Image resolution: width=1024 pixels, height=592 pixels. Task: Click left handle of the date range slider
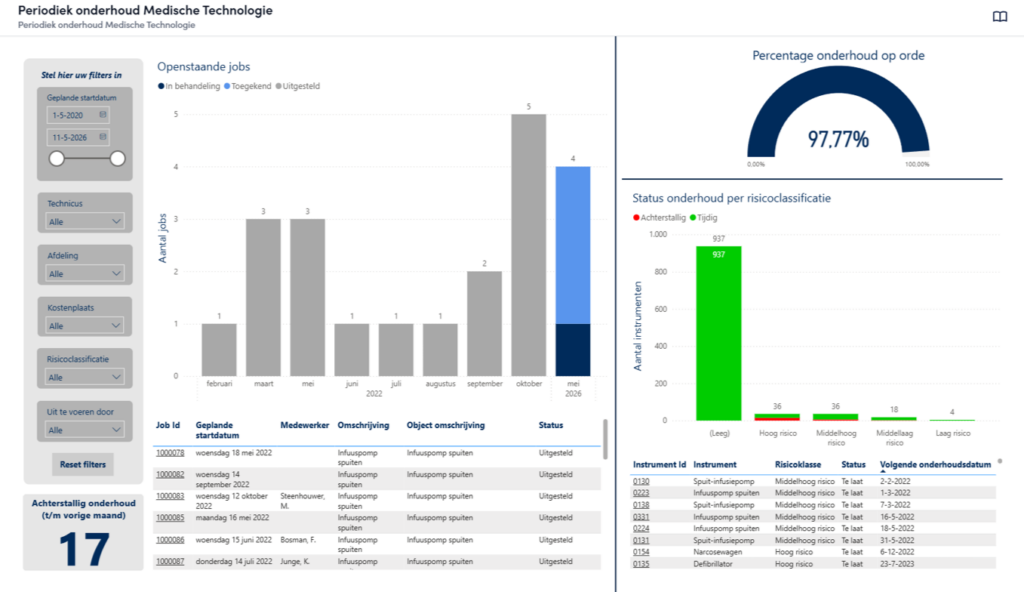pos(57,158)
